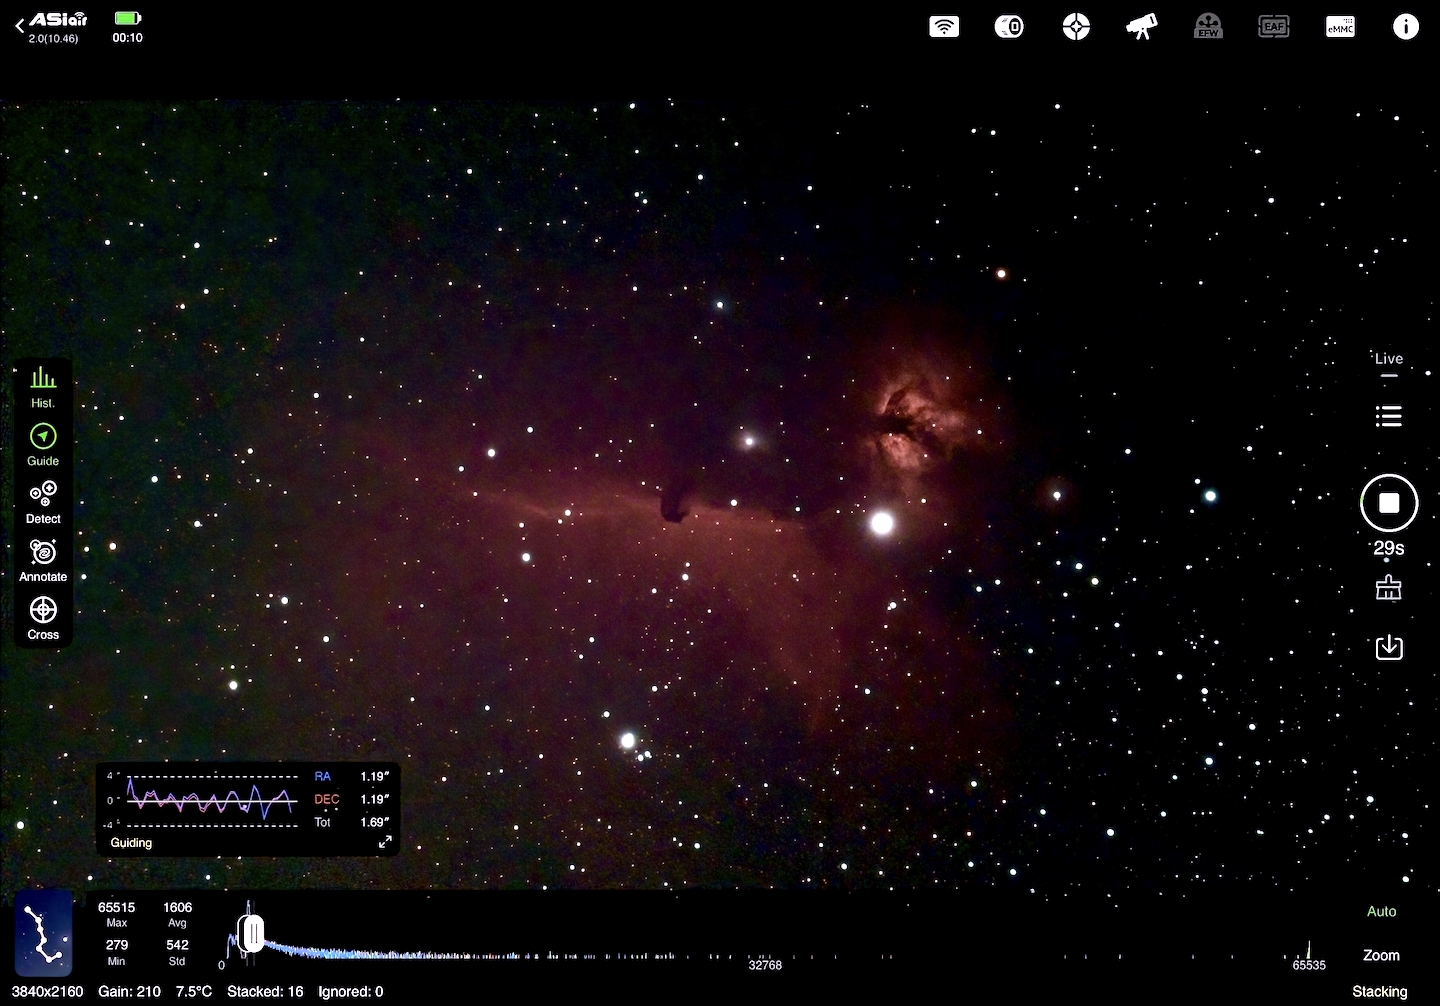Image resolution: width=1440 pixels, height=1006 pixels.
Task: Open the guide scope crosshair settings
Action: [x=1076, y=27]
